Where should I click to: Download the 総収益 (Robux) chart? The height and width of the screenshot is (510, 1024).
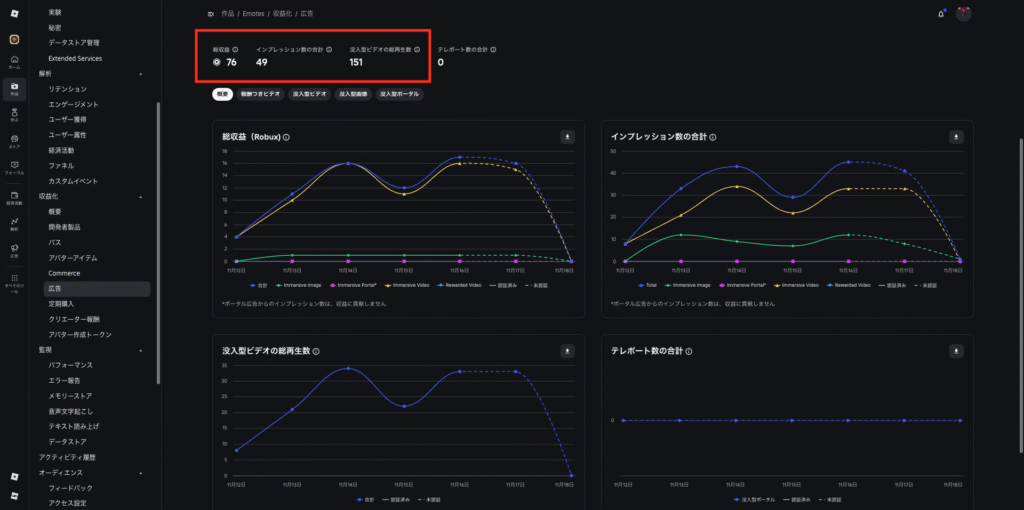click(567, 137)
